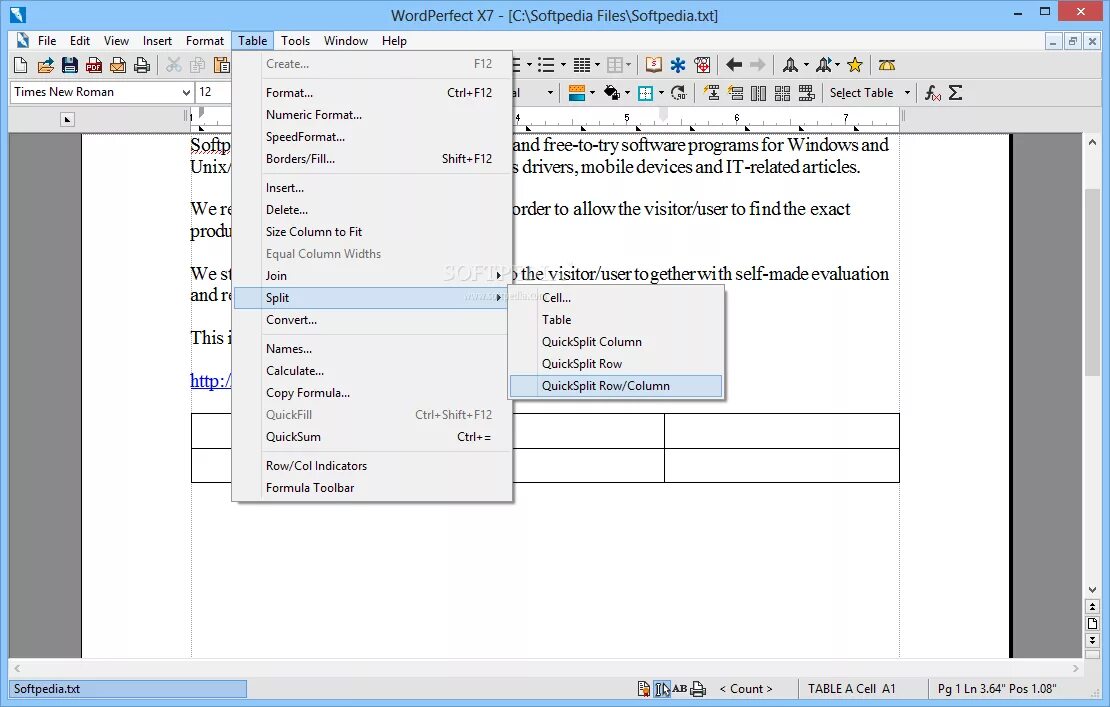Print the document from toolbar

pos(142,65)
